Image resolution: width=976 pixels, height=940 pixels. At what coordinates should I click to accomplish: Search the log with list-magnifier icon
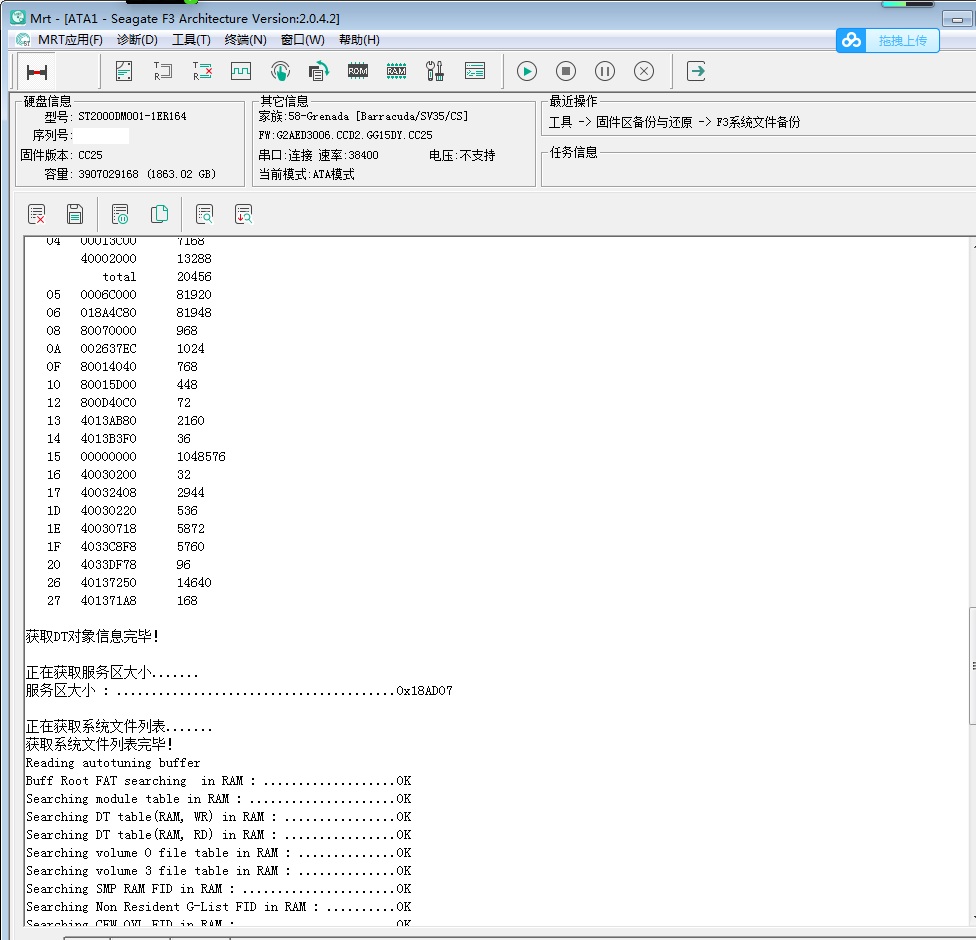pyautogui.click(x=204, y=214)
